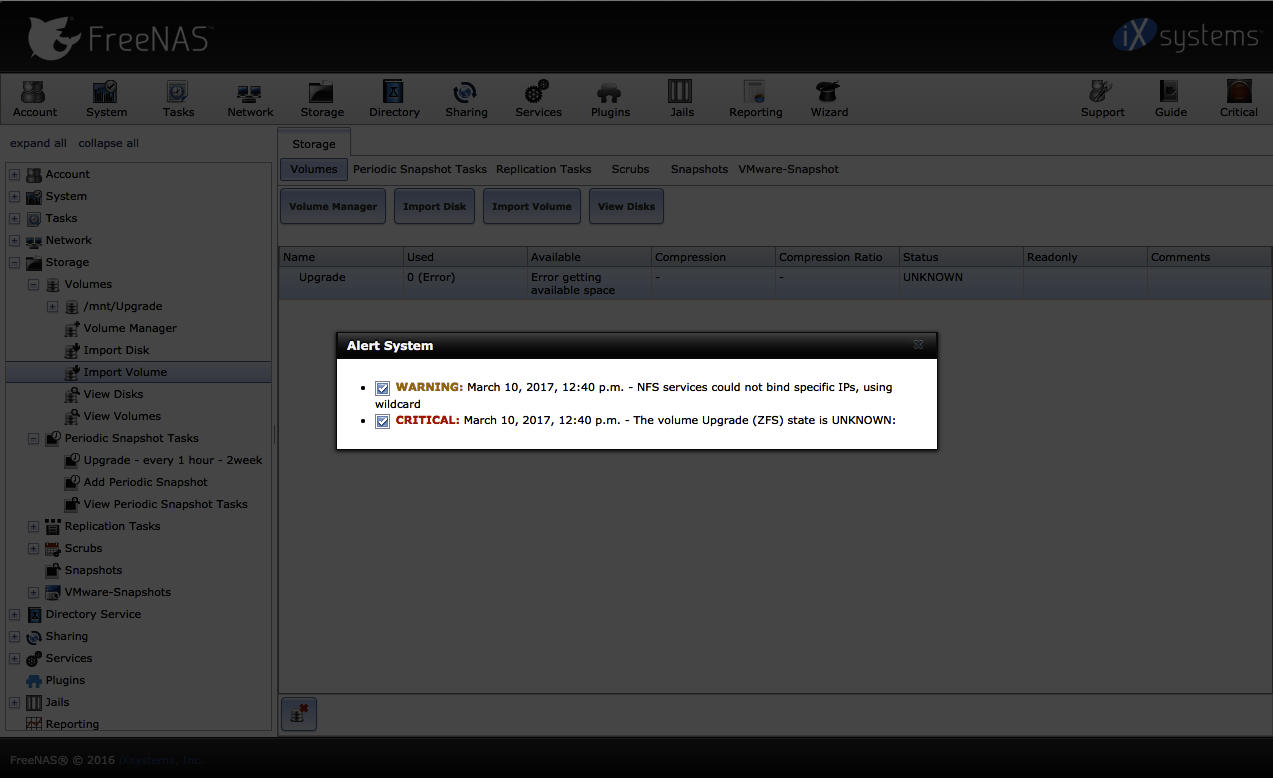Select Import Disk in the sidebar tree
The image size is (1273, 778).
116,350
